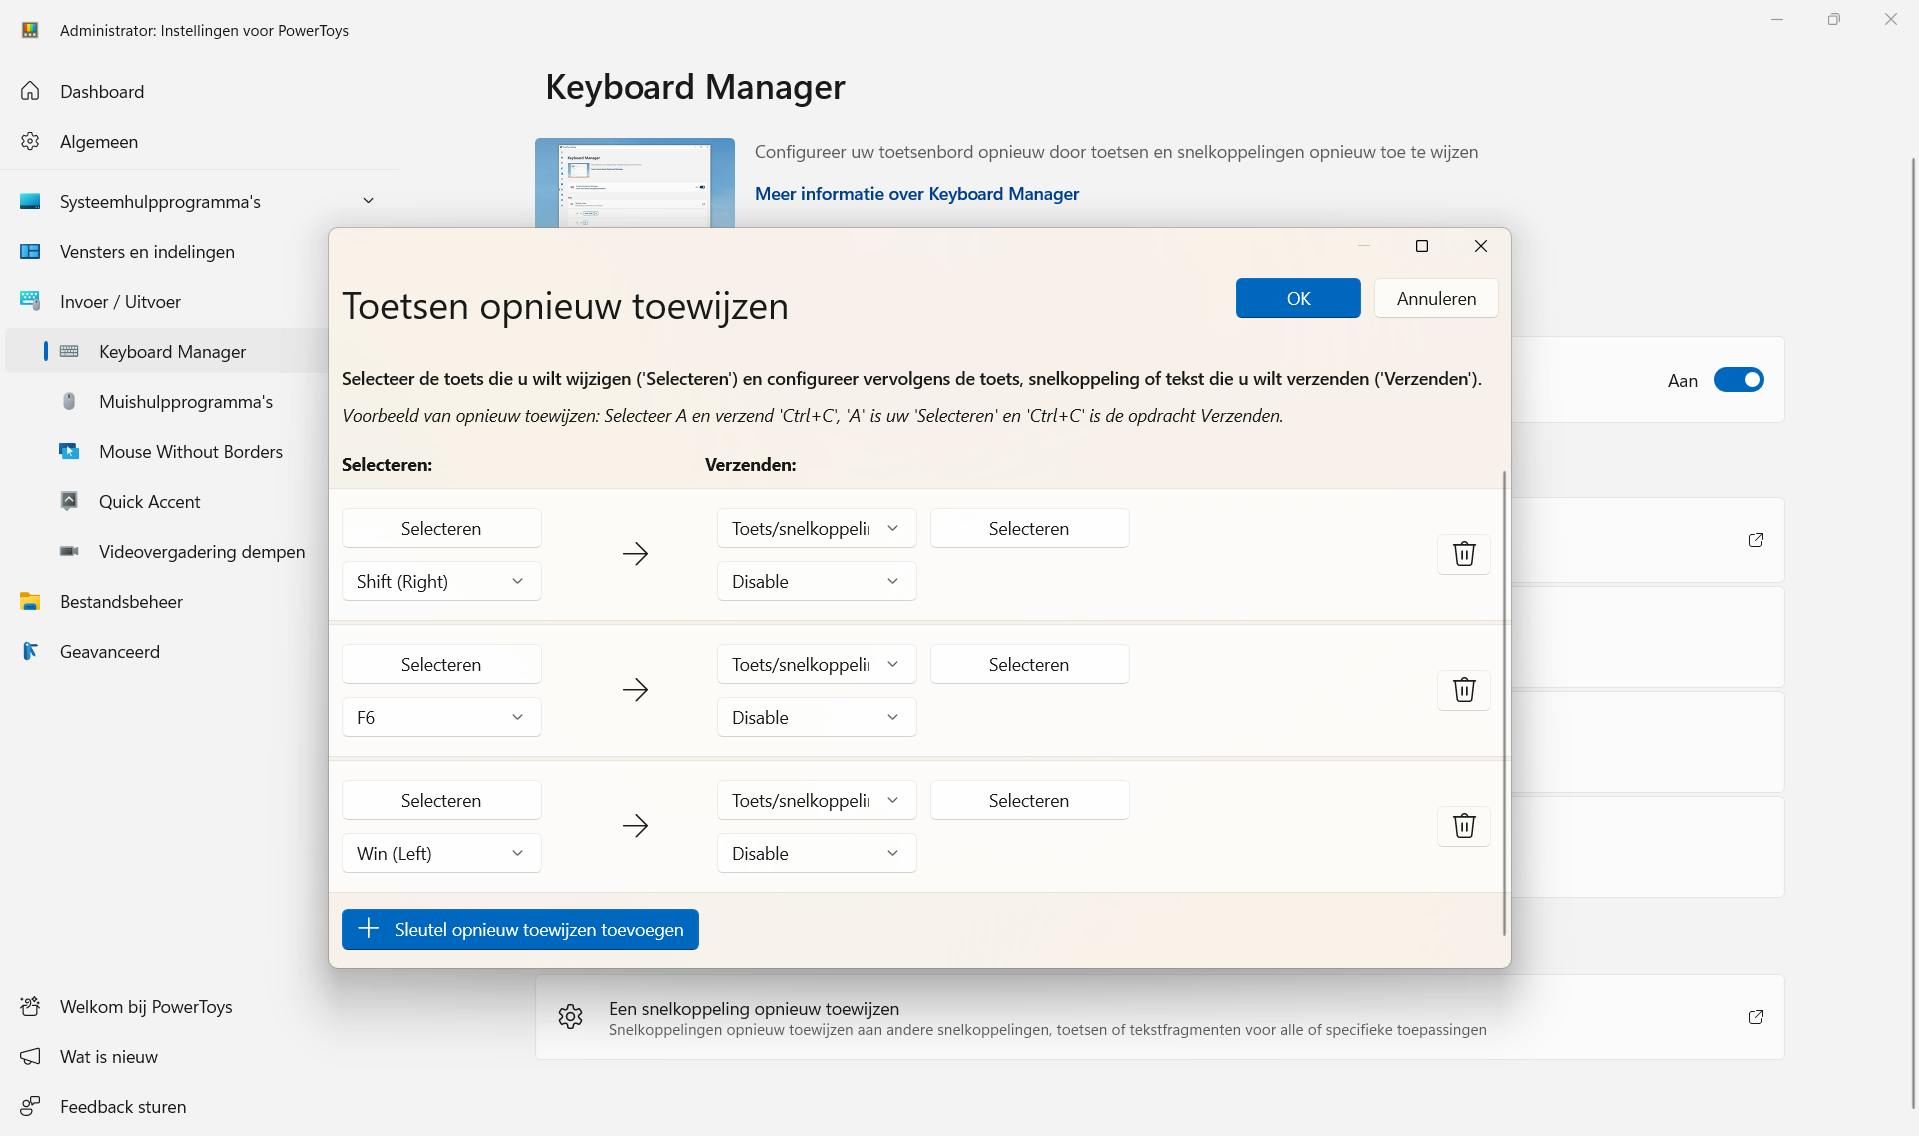Click target Selecteren button in Shift (Right) row
The height and width of the screenshot is (1136, 1919).
click(x=1030, y=529)
